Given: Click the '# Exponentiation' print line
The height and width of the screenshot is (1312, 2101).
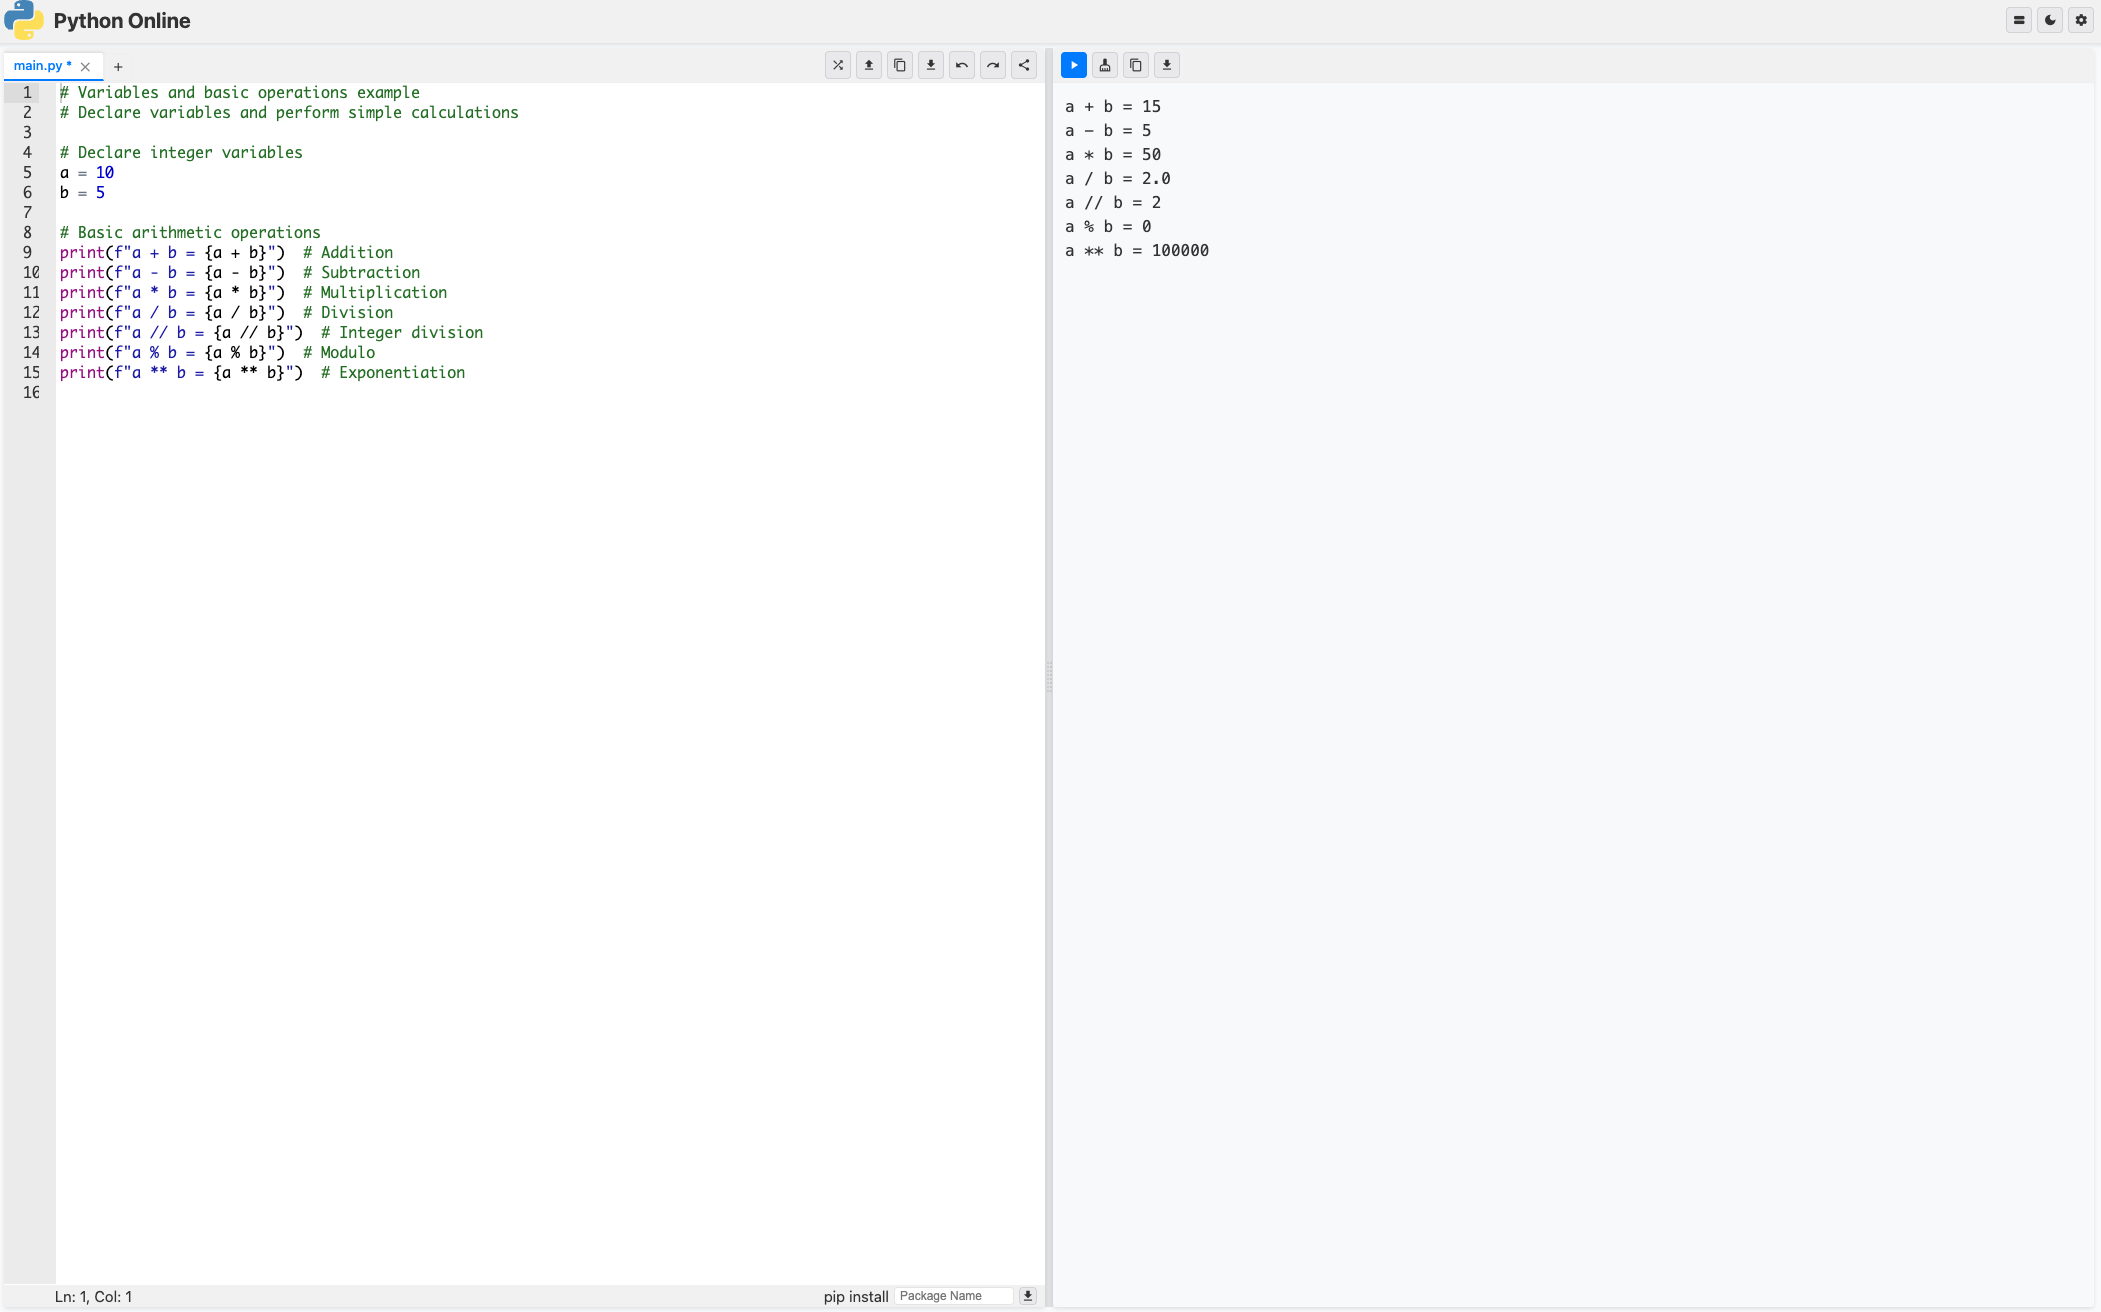Looking at the screenshot, I should (x=262, y=373).
